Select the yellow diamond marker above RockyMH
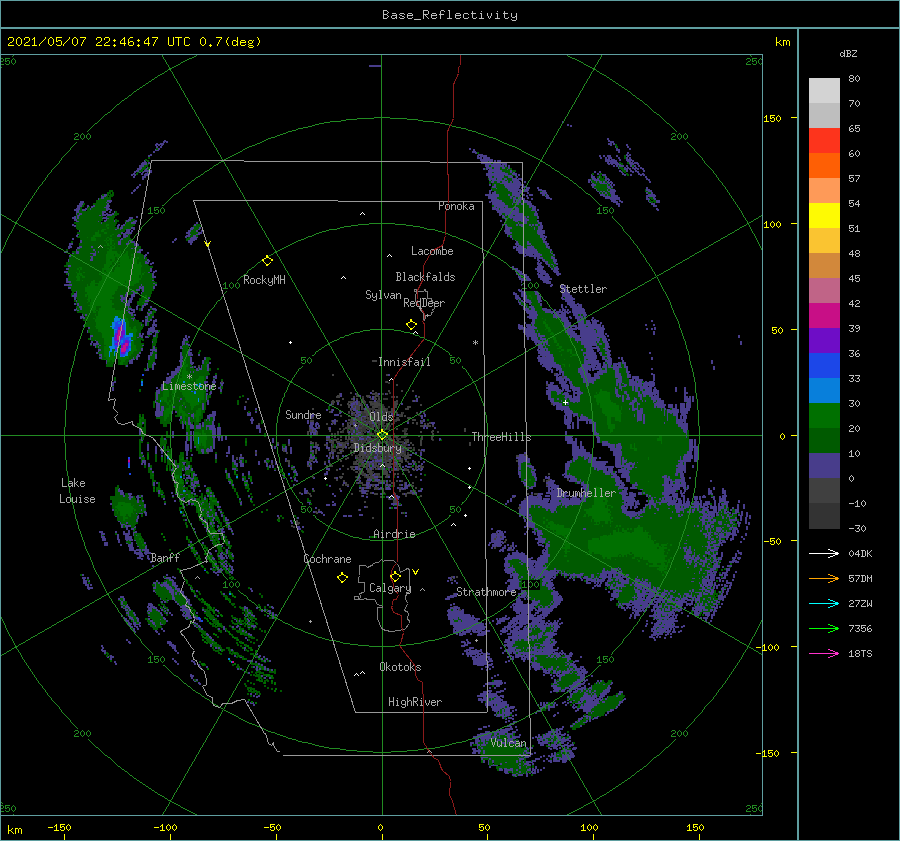The width and height of the screenshot is (900, 841). 267,261
